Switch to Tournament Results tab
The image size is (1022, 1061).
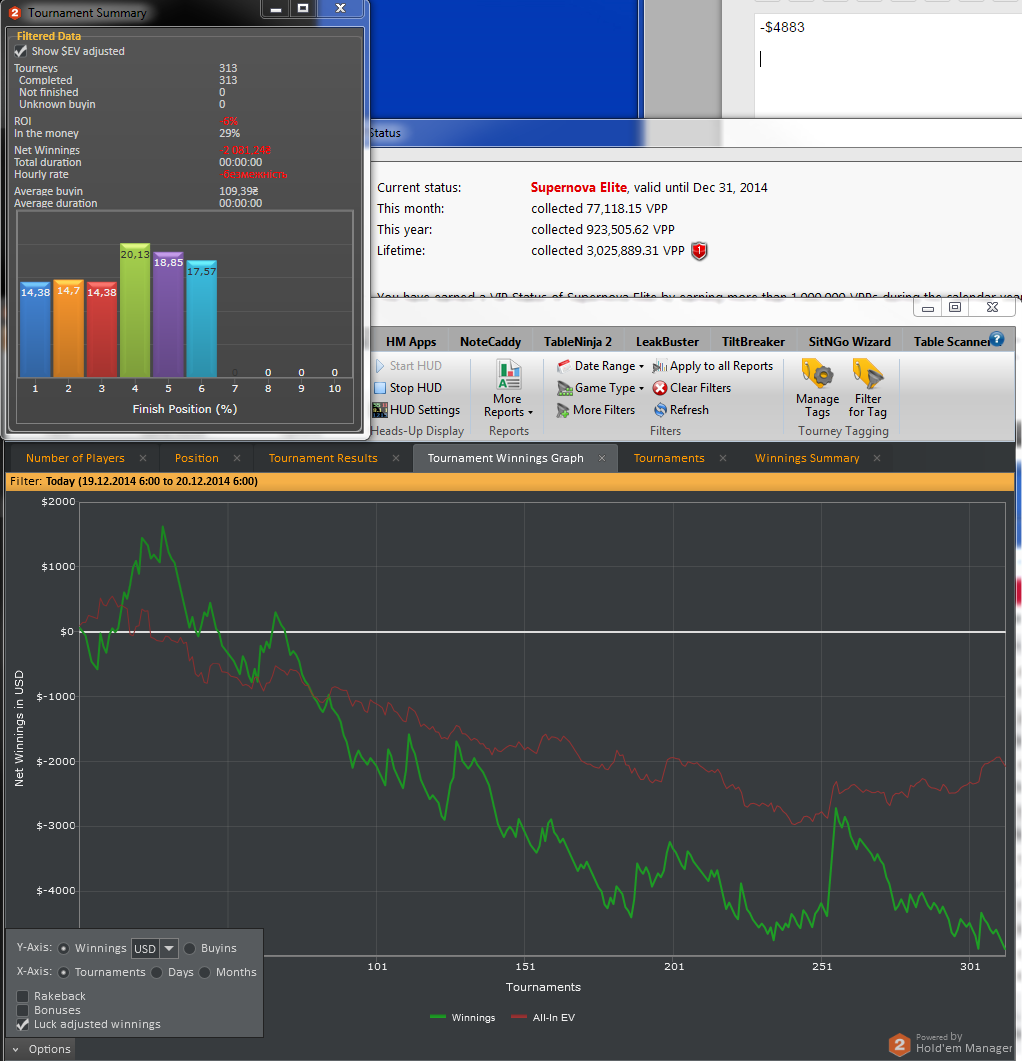(x=323, y=458)
